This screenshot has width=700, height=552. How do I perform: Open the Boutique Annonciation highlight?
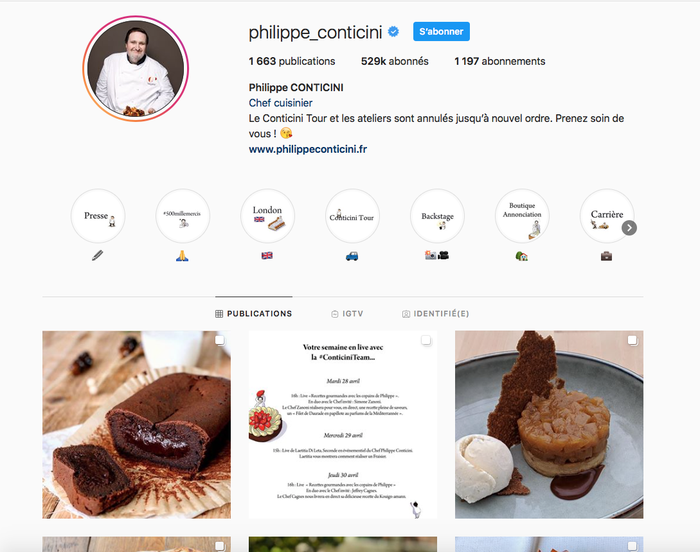(522, 216)
